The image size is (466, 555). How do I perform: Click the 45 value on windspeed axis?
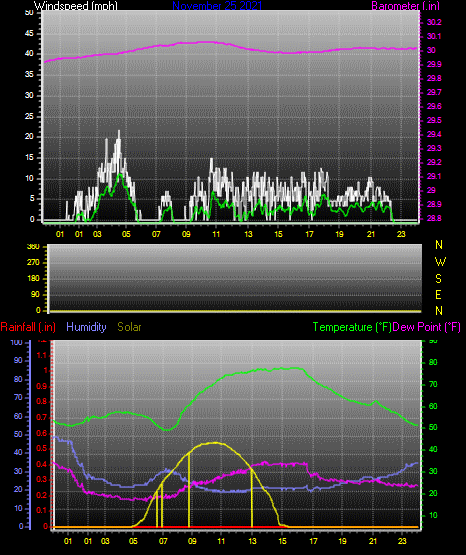click(x=30, y=34)
